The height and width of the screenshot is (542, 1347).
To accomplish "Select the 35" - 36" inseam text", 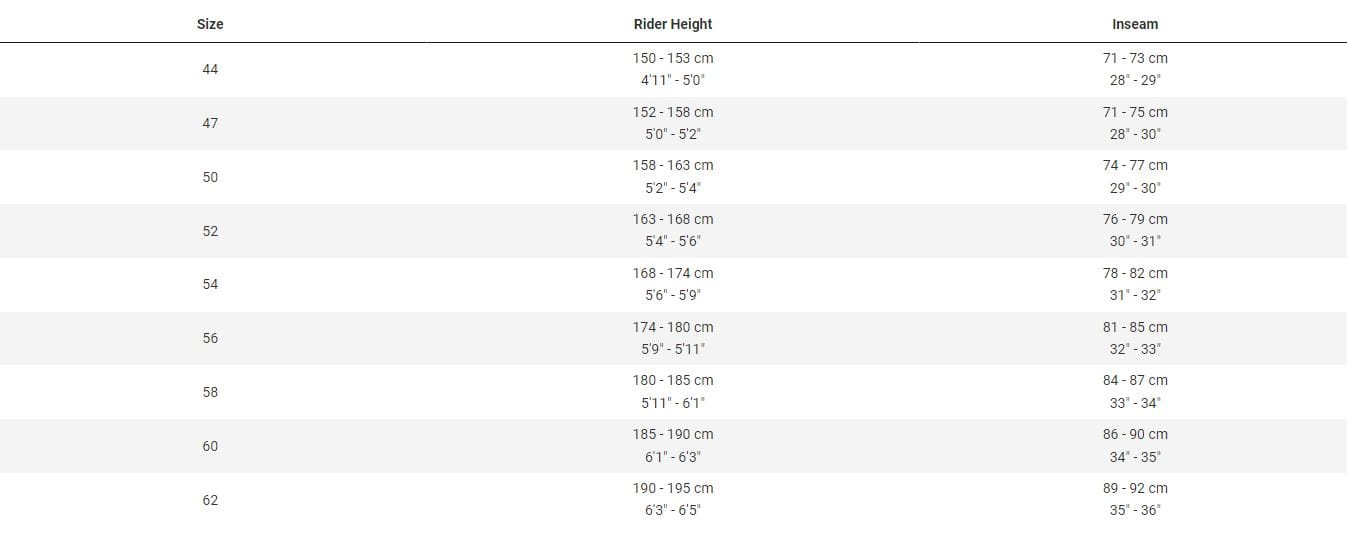I will coord(1135,510).
